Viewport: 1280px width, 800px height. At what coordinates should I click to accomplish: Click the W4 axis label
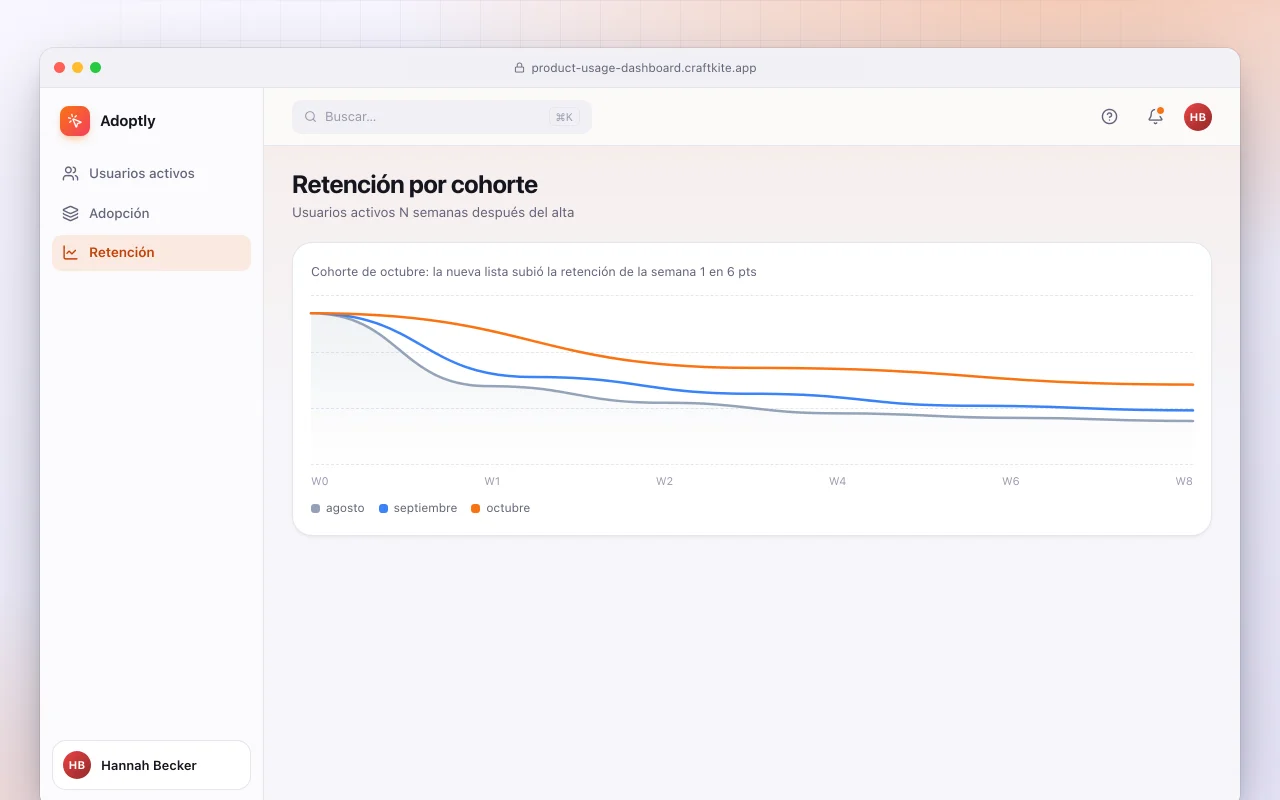pos(837,481)
